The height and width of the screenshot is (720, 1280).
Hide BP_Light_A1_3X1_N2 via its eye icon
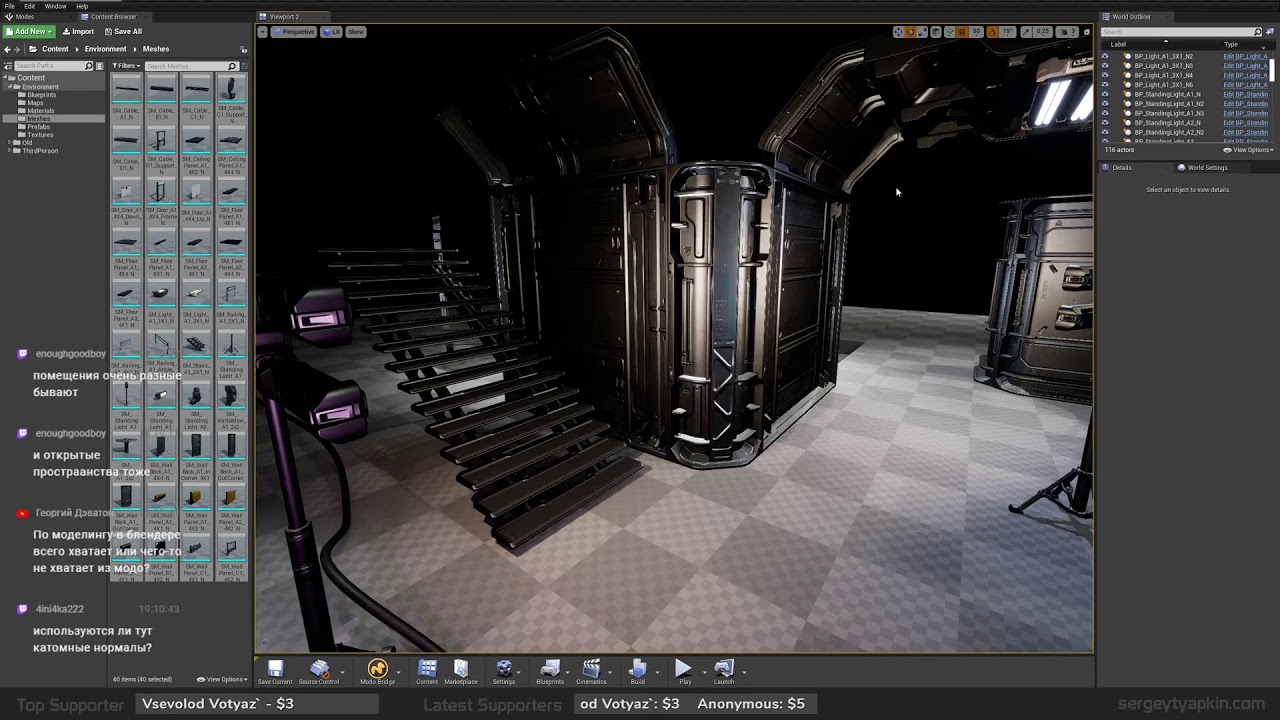click(1105, 57)
